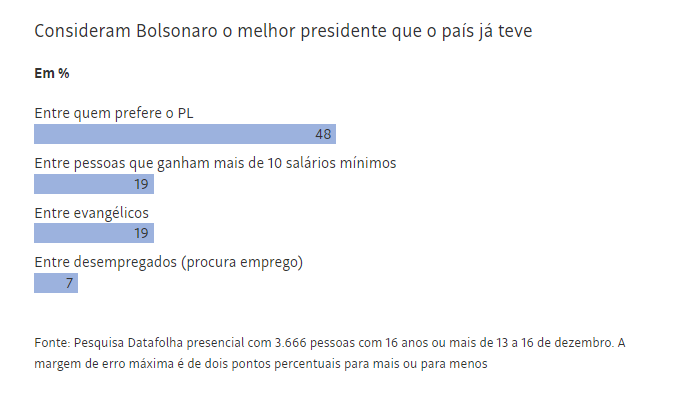Image resolution: width=694 pixels, height=407 pixels.
Task: Click the word 'Bolsonaro' in the title
Action: click(177, 31)
